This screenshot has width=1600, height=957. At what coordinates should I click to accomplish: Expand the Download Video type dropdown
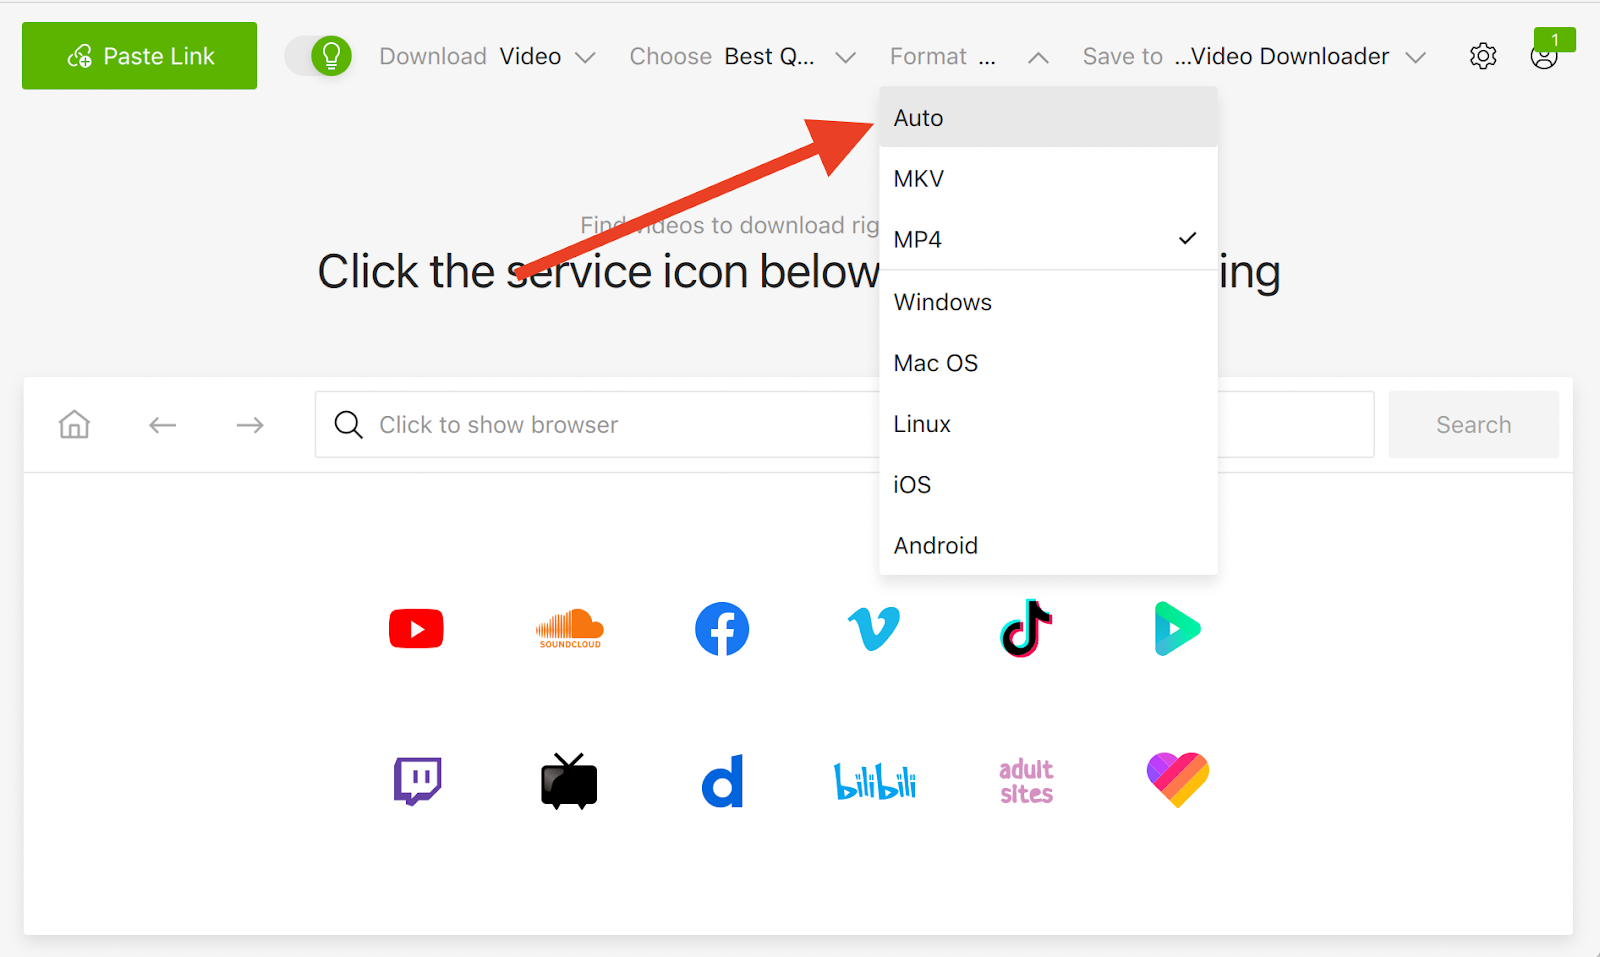tap(487, 56)
